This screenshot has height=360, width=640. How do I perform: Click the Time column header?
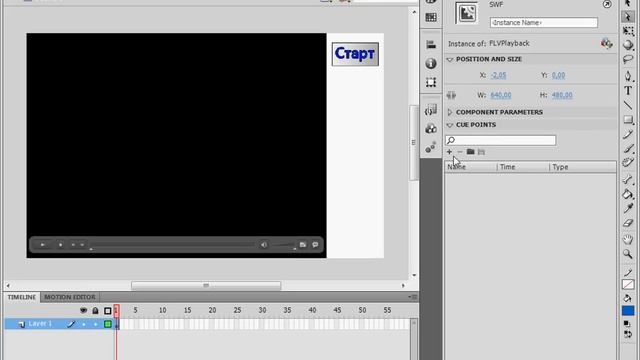coord(523,167)
